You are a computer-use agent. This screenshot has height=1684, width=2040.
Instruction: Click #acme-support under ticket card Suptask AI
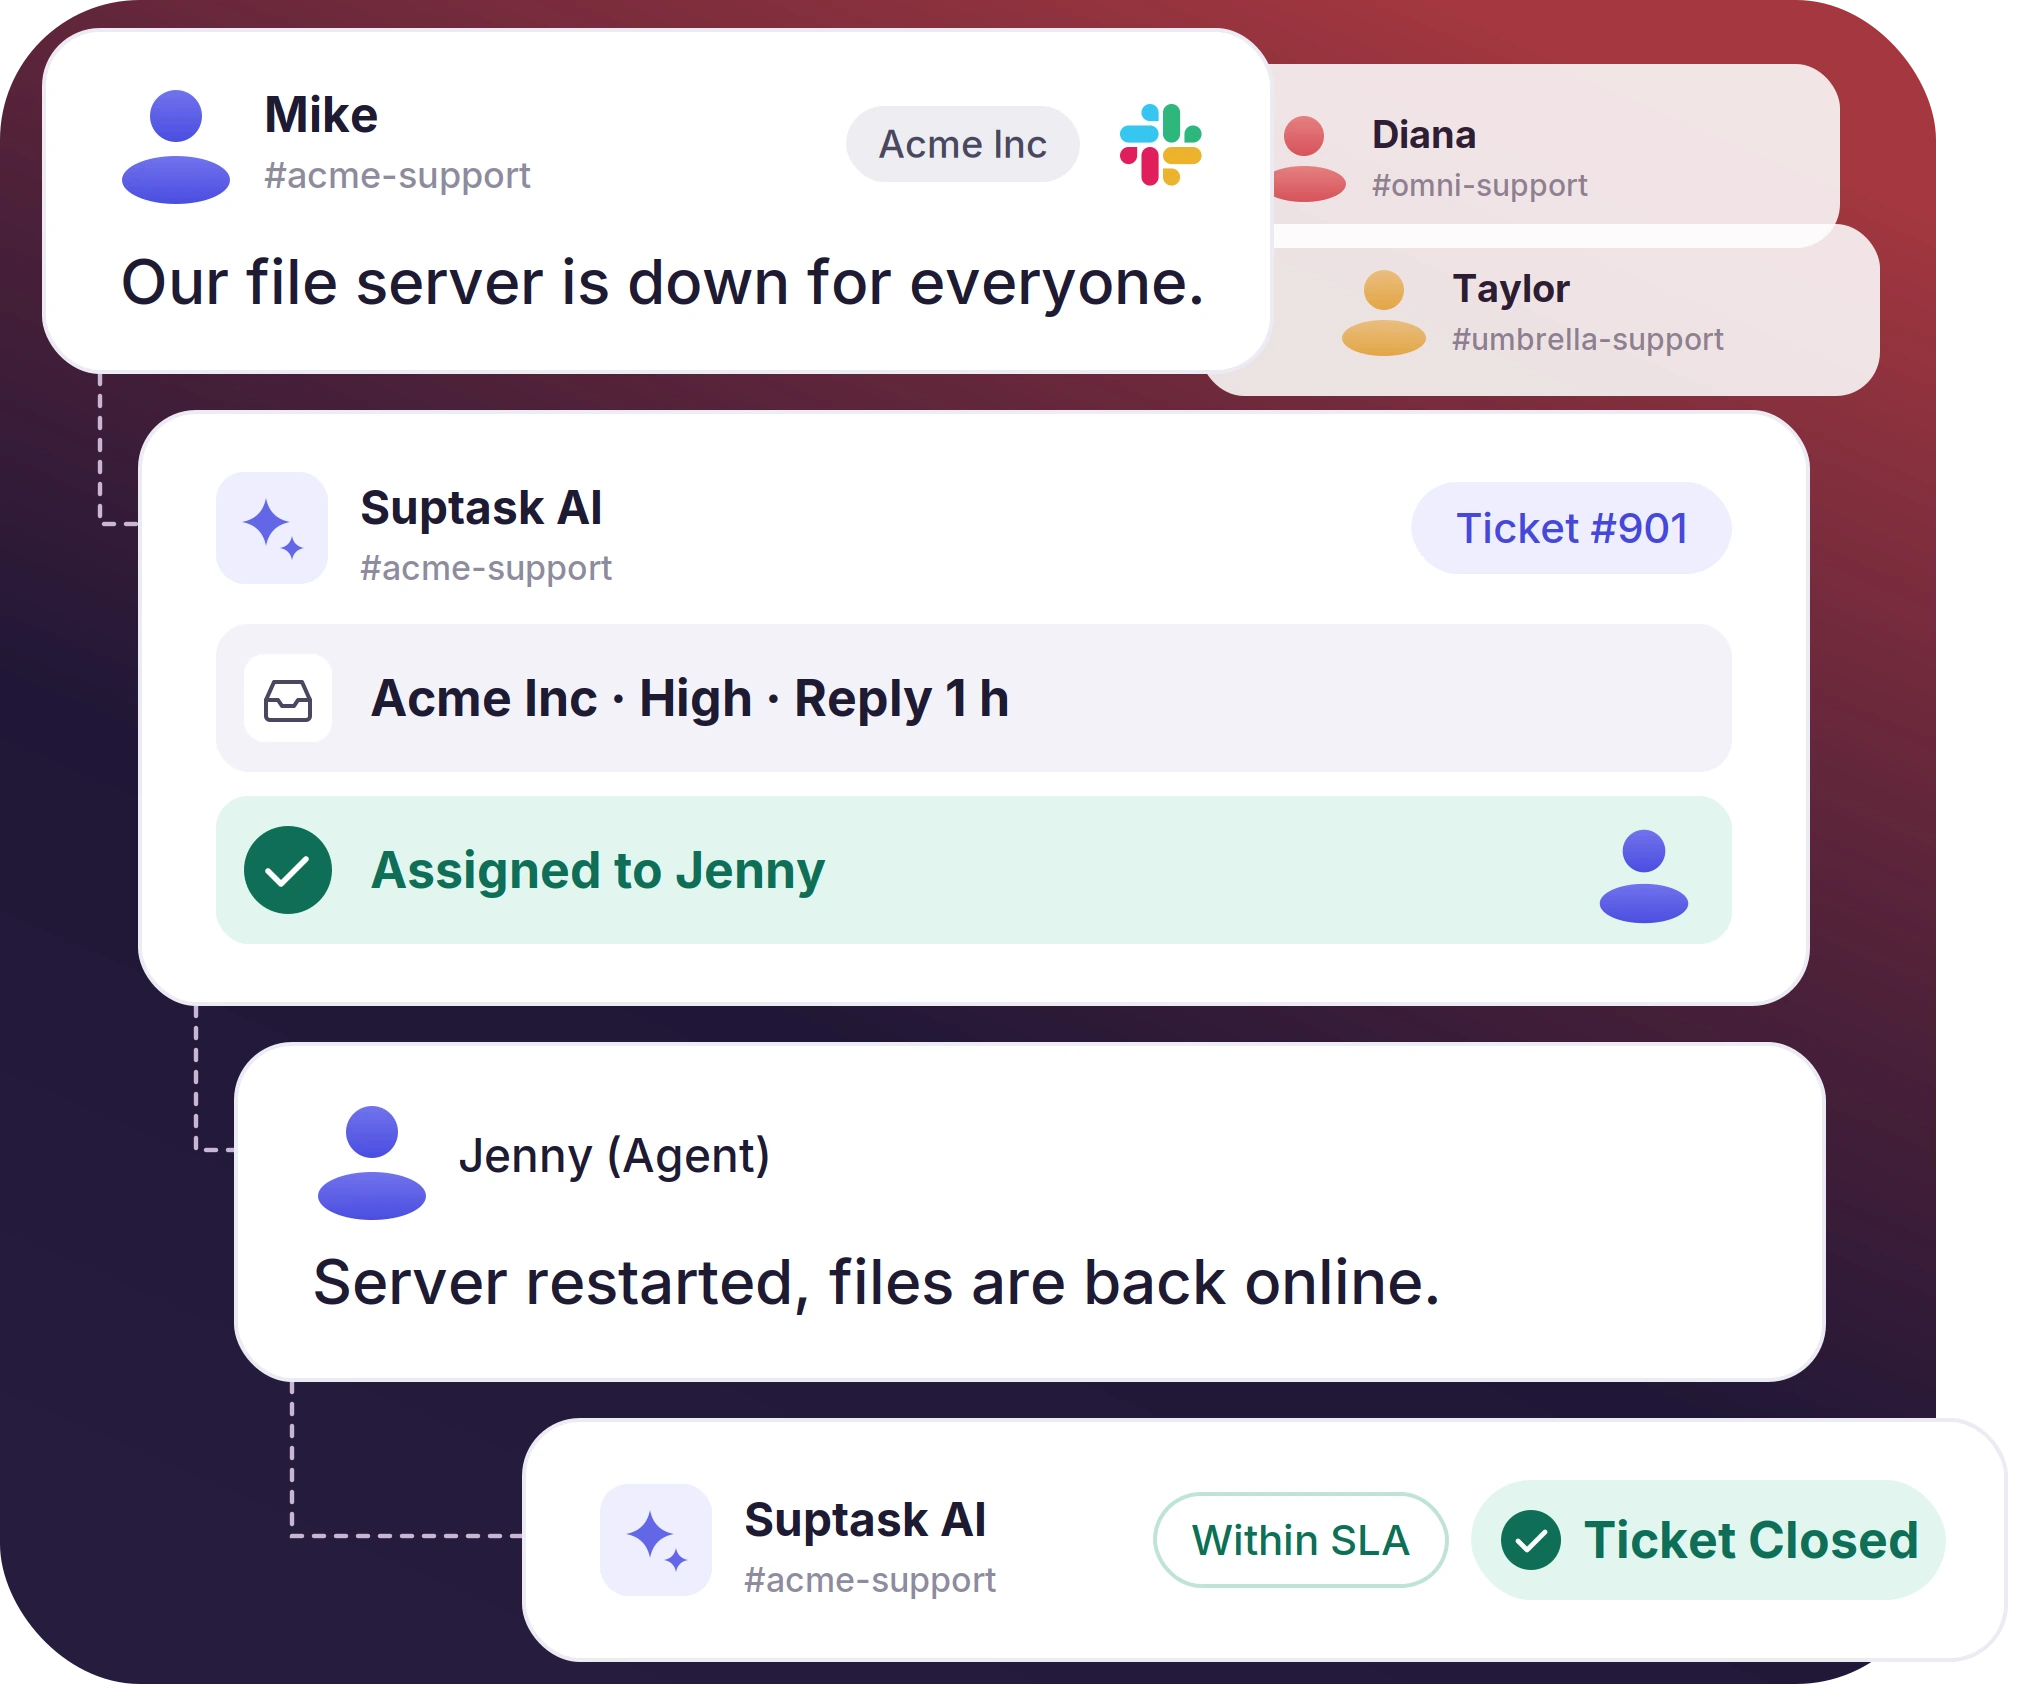[x=486, y=568]
